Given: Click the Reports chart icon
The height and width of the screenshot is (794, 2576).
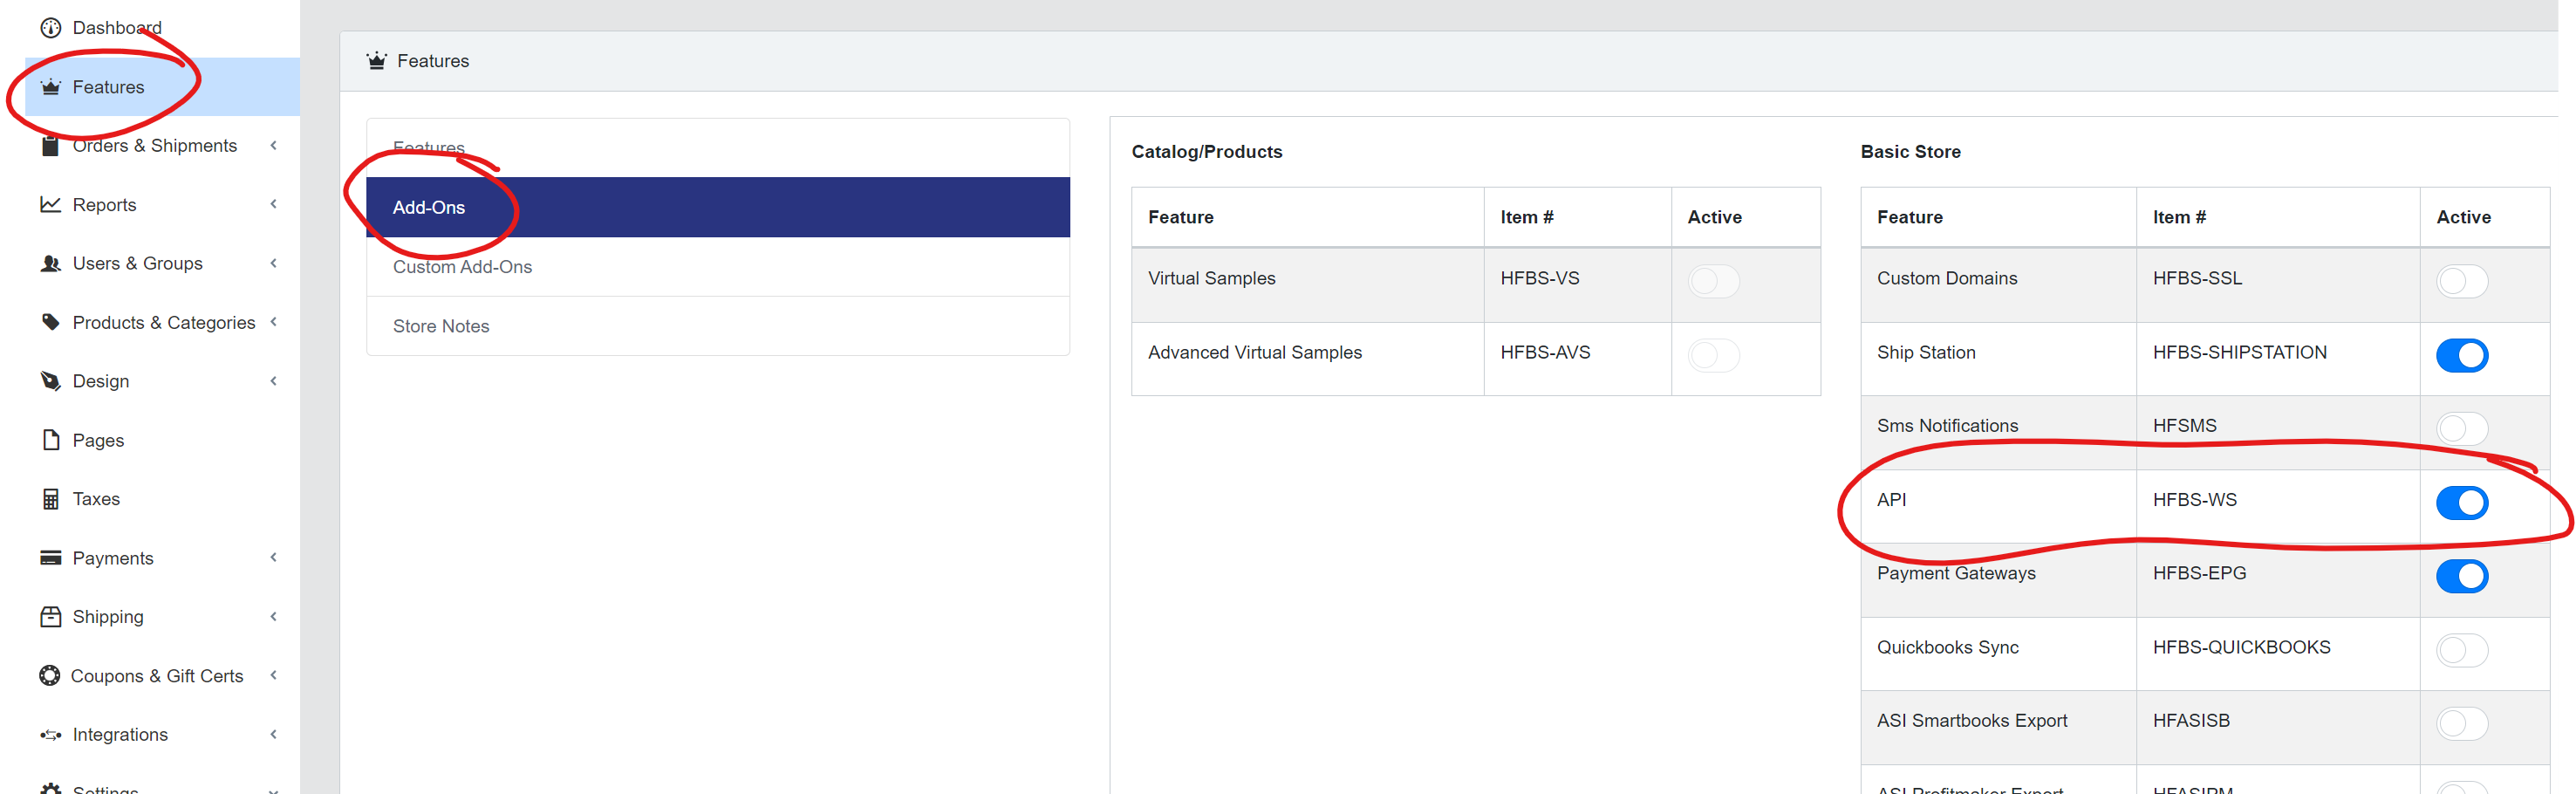Looking at the screenshot, I should (50, 205).
